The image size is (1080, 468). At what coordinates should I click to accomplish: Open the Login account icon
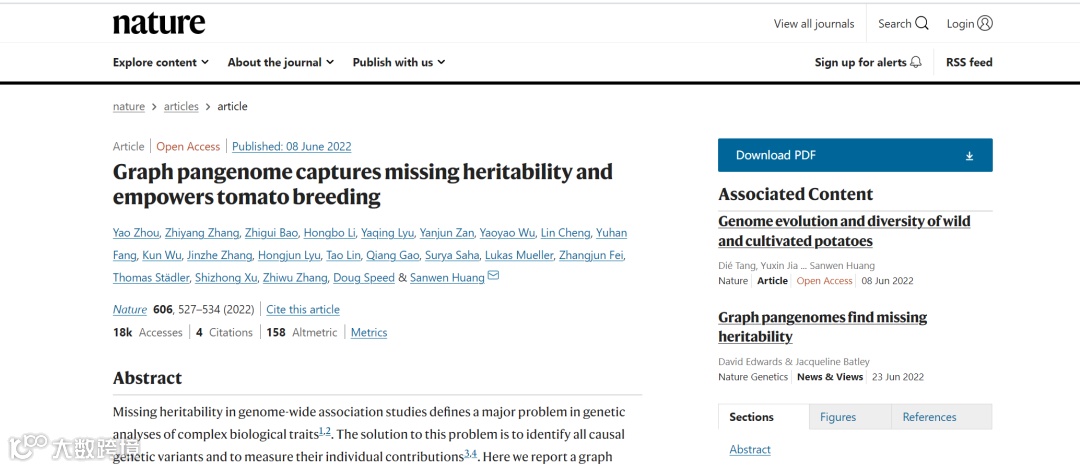[986, 24]
